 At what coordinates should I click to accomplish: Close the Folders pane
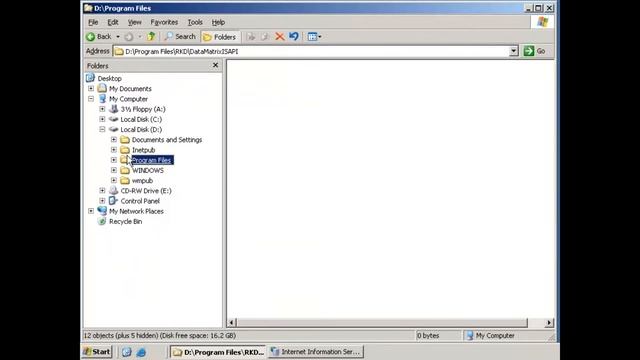tap(216, 65)
